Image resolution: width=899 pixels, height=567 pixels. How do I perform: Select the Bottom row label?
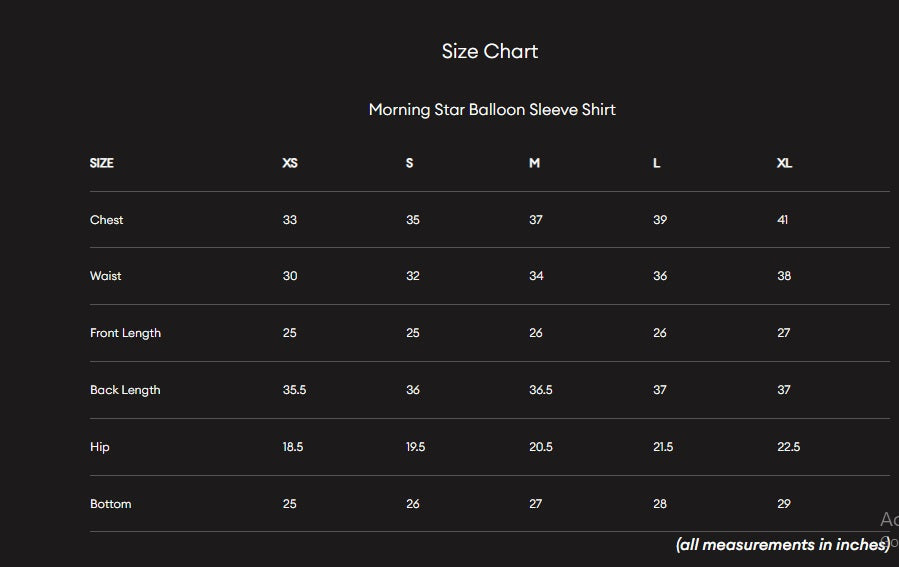111,504
